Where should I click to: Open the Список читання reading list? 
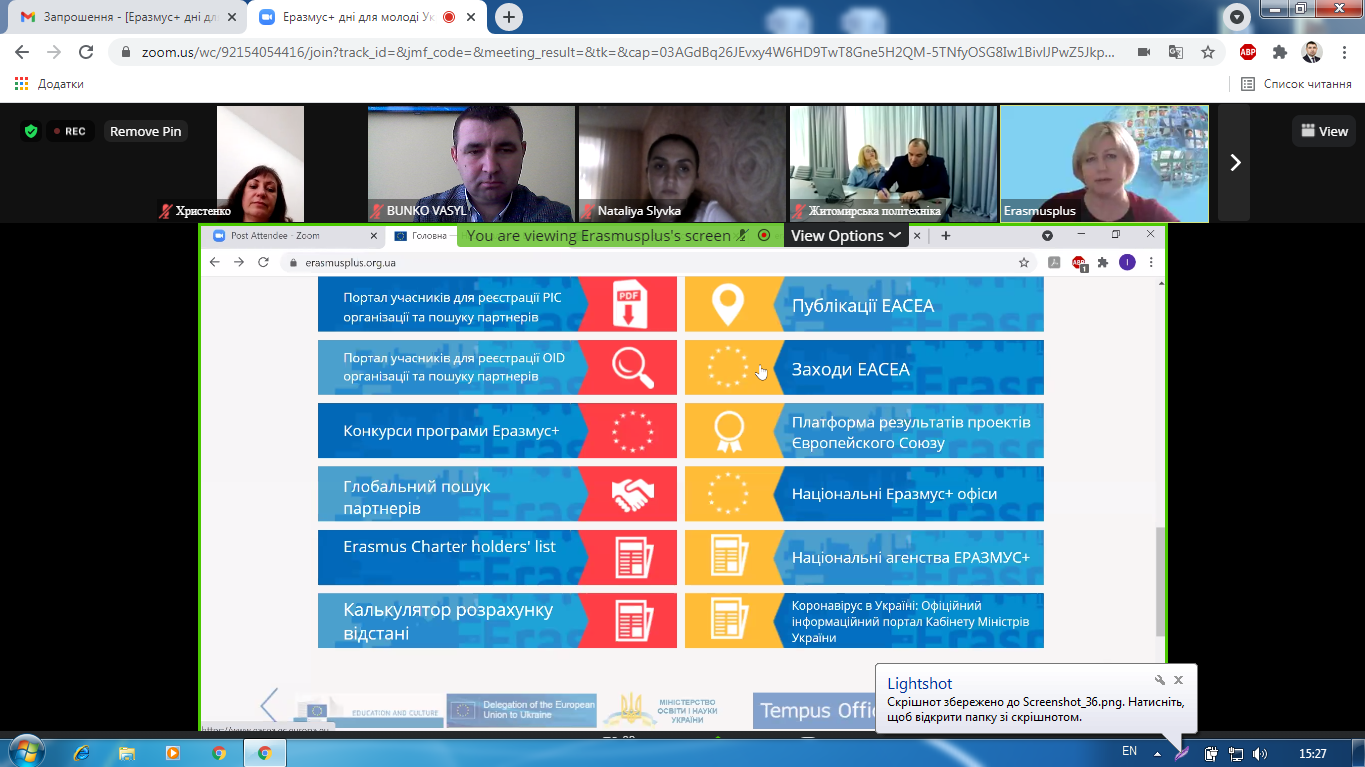[x=1296, y=84]
